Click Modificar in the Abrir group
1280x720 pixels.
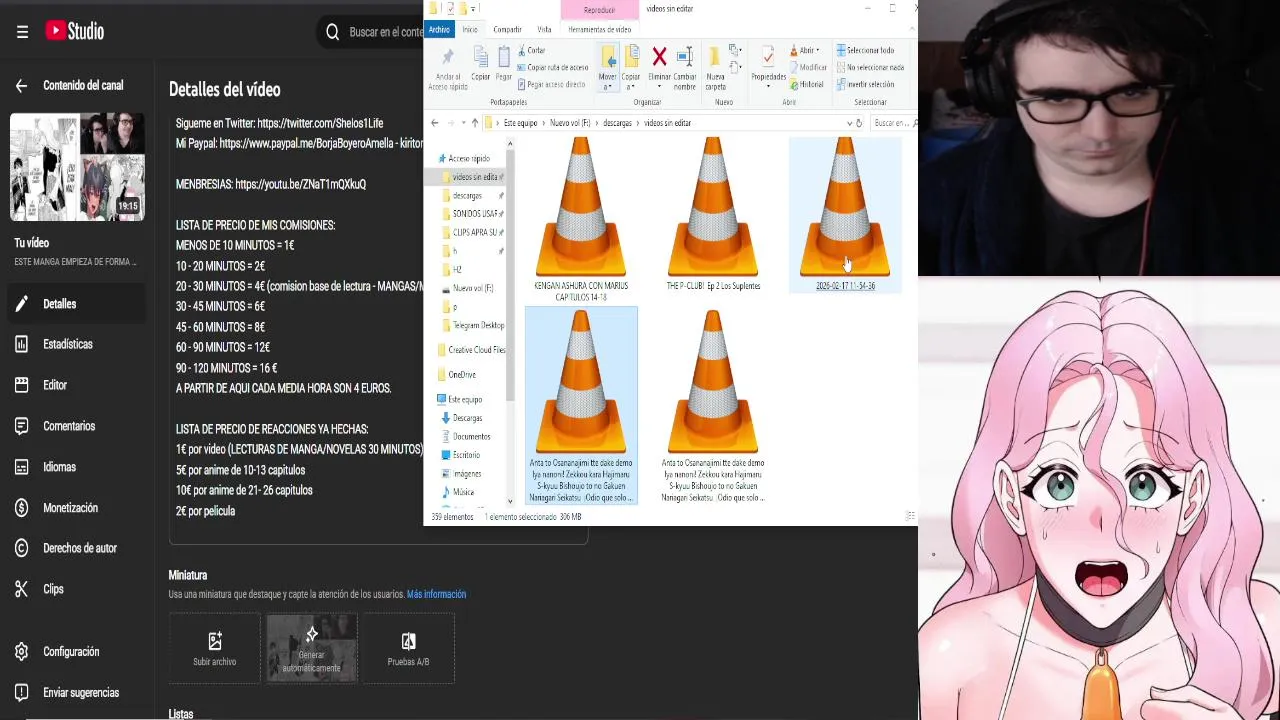click(808, 67)
